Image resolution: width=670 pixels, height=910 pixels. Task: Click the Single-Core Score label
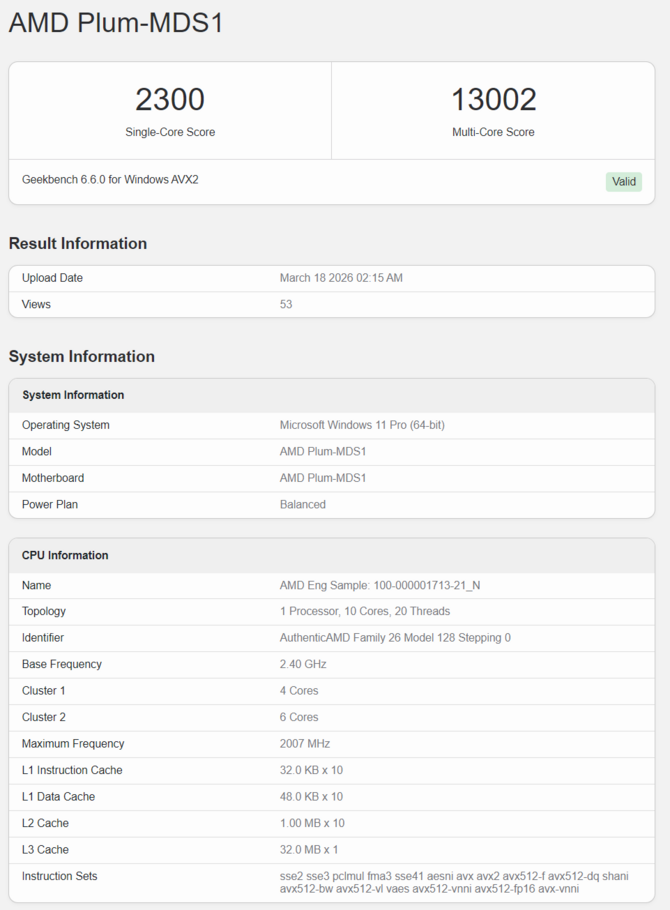[x=170, y=132]
